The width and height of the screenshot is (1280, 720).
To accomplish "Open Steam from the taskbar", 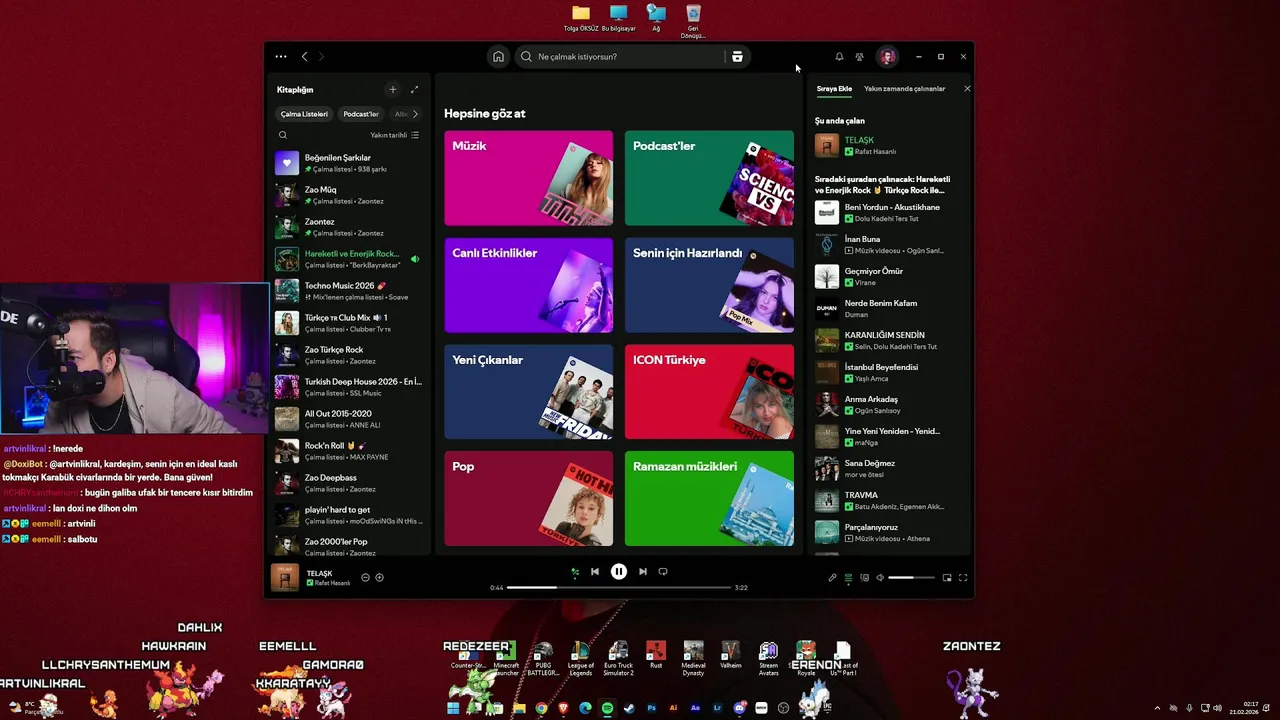I will tap(629, 708).
